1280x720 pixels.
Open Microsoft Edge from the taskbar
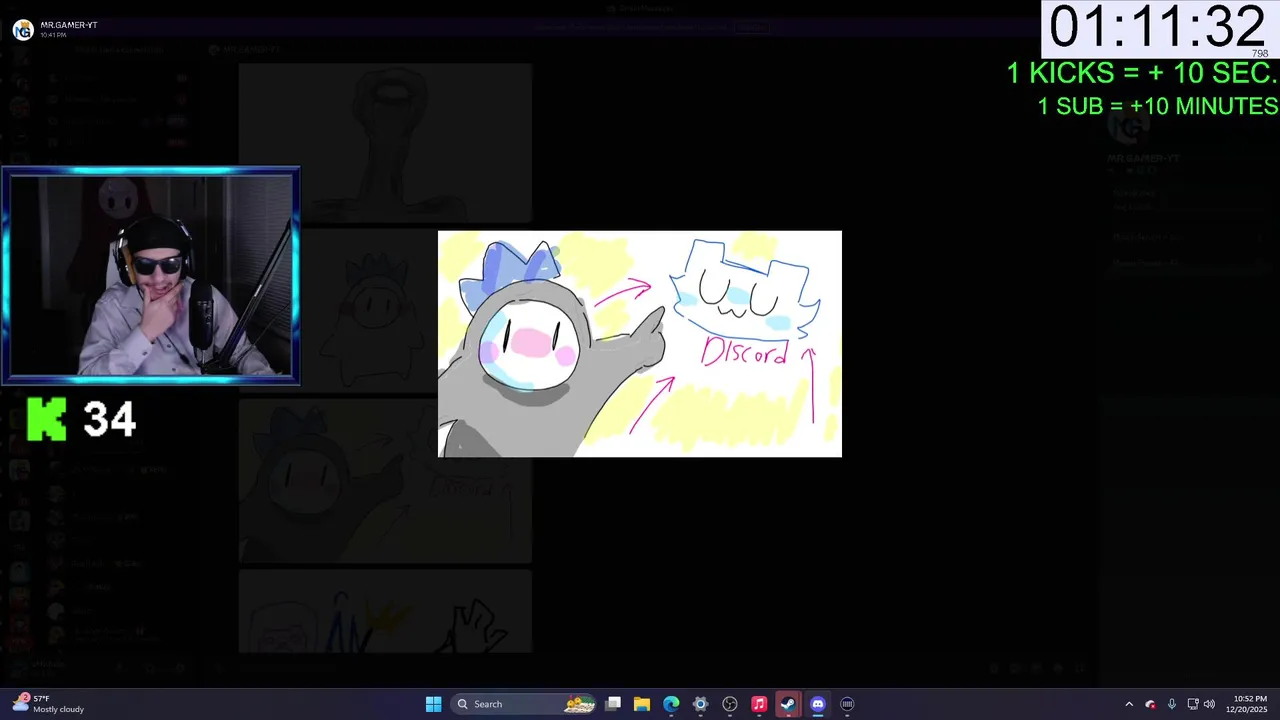pyautogui.click(x=671, y=704)
